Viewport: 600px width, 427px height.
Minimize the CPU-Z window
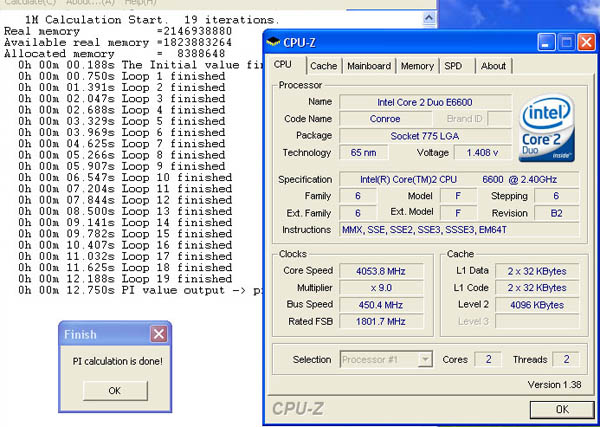coord(546,42)
